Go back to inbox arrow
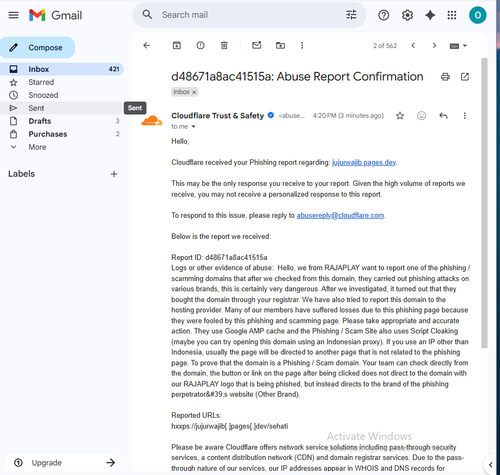Viewport: 500px width, 475px height. (147, 45)
